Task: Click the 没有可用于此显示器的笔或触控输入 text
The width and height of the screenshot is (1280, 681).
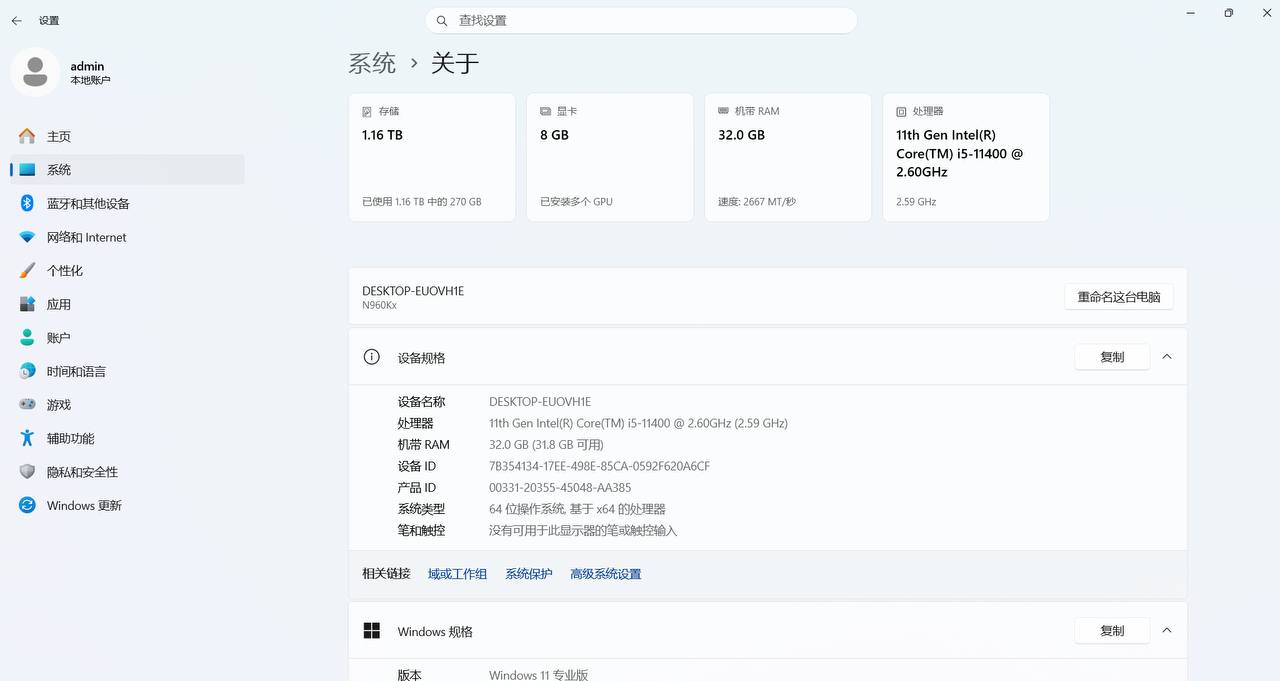Action: click(x=583, y=531)
